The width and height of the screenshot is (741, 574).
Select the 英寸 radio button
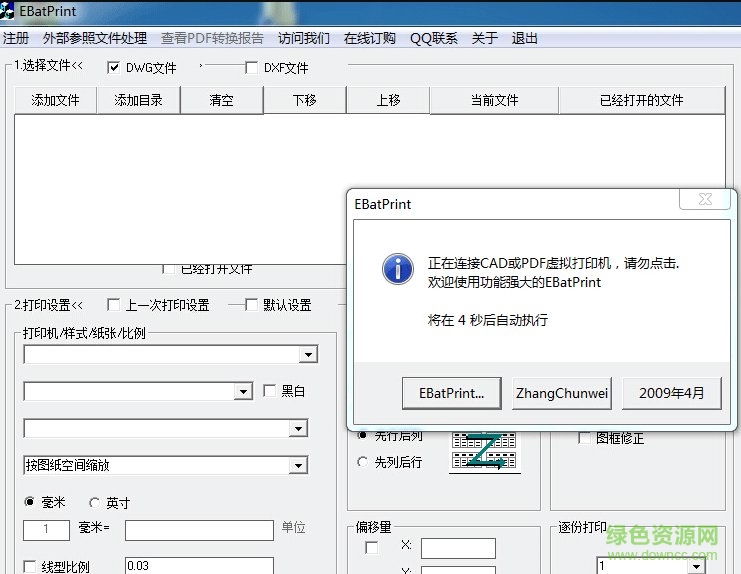coord(95,503)
